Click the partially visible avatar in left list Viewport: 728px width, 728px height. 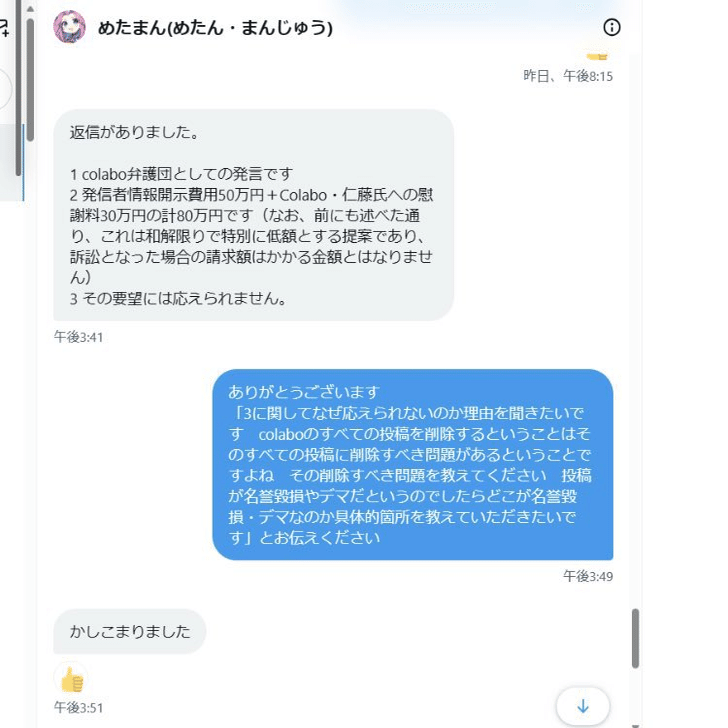point(5,89)
